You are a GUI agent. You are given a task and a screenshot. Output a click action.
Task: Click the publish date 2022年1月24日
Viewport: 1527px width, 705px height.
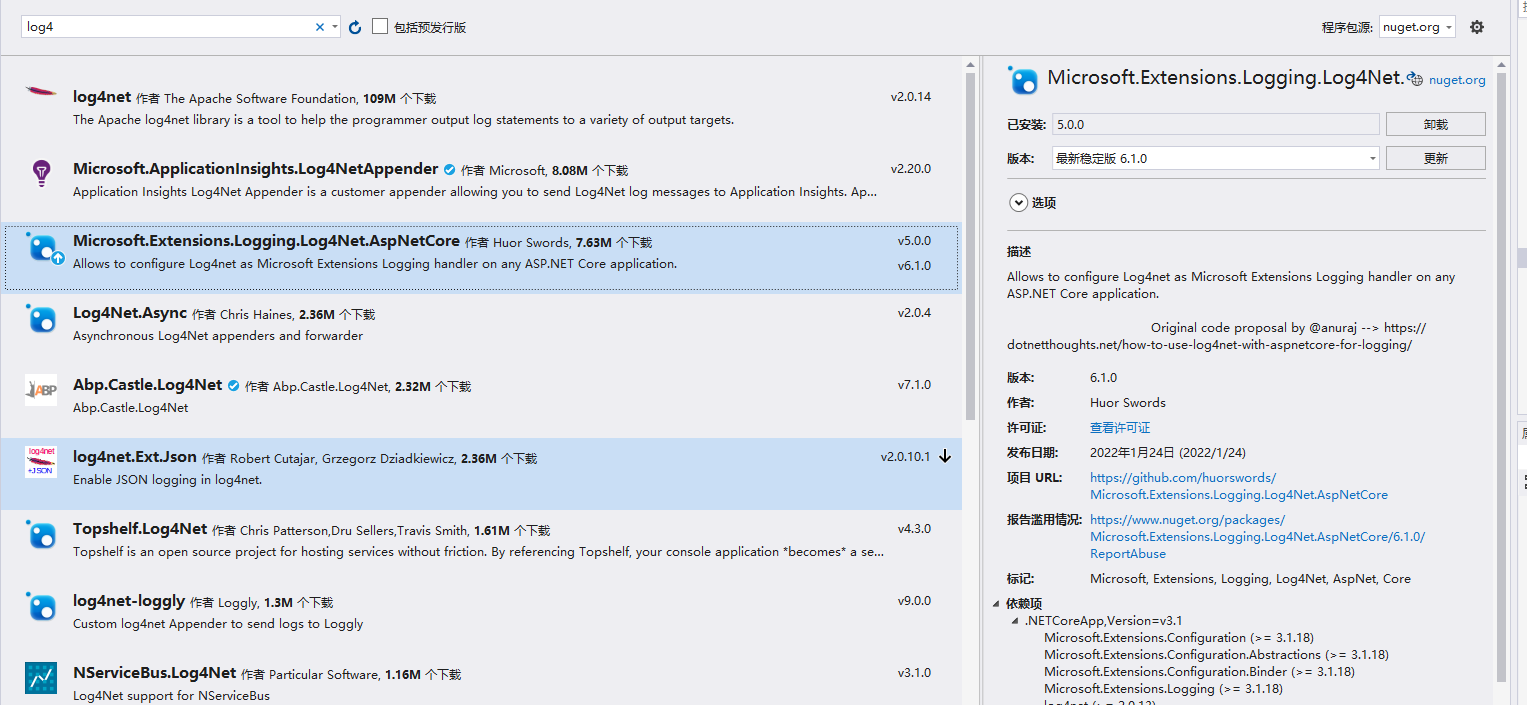point(1168,453)
